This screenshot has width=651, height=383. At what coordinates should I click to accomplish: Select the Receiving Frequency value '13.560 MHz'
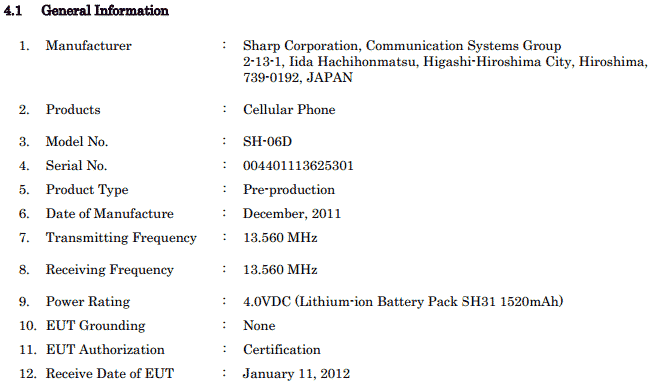click(x=280, y=269)
